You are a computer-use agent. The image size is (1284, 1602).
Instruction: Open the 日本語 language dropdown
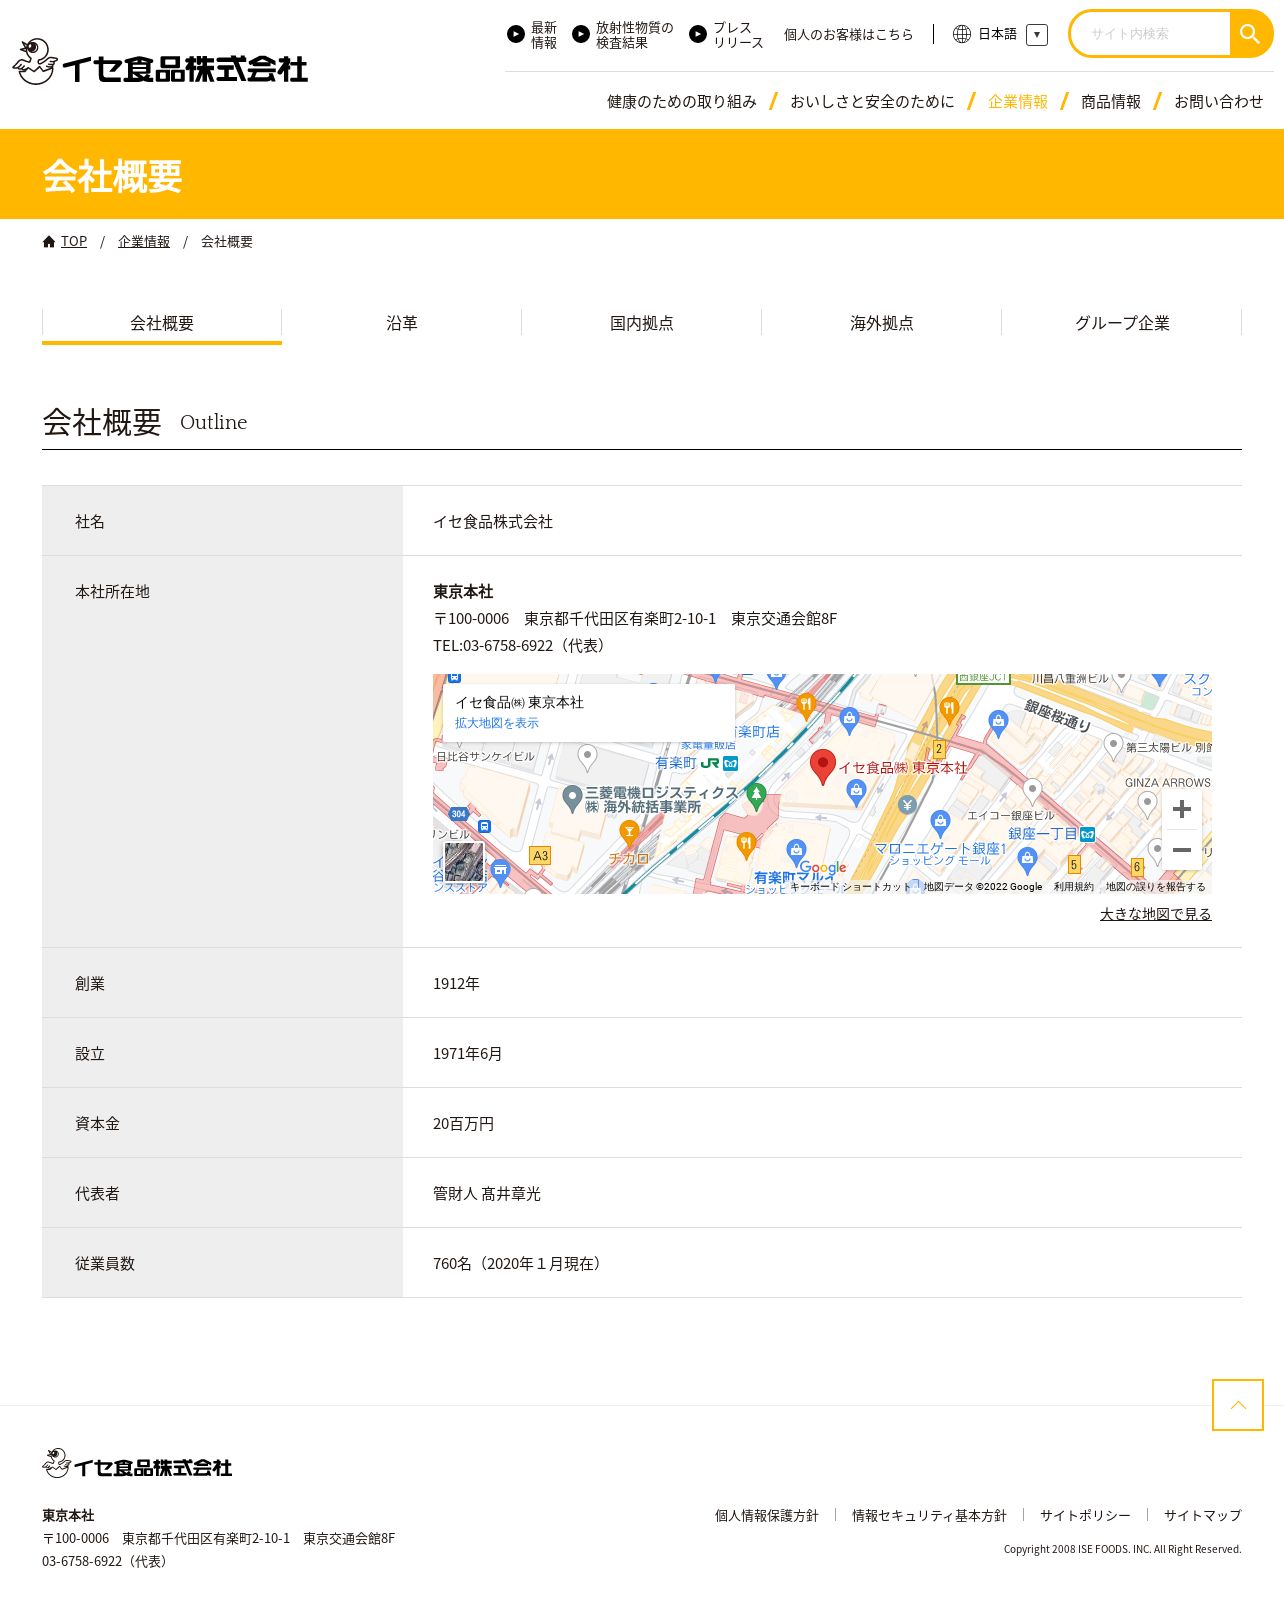(1037, 35)
